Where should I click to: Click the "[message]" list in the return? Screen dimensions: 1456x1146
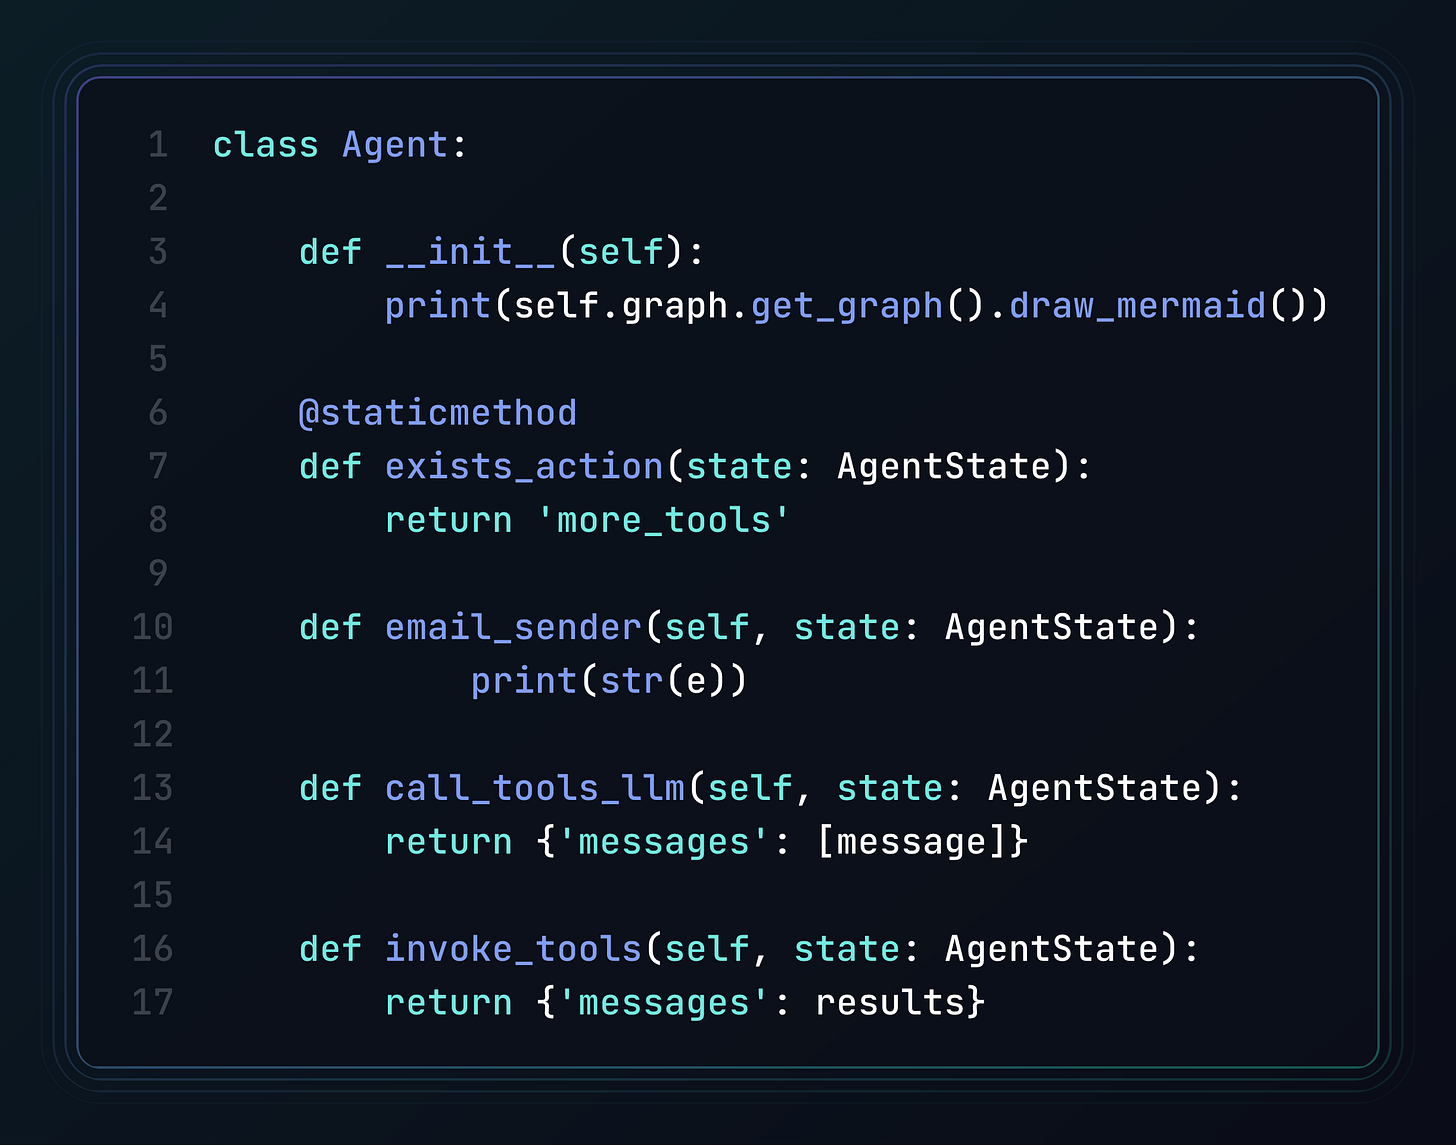pos(911,842)
